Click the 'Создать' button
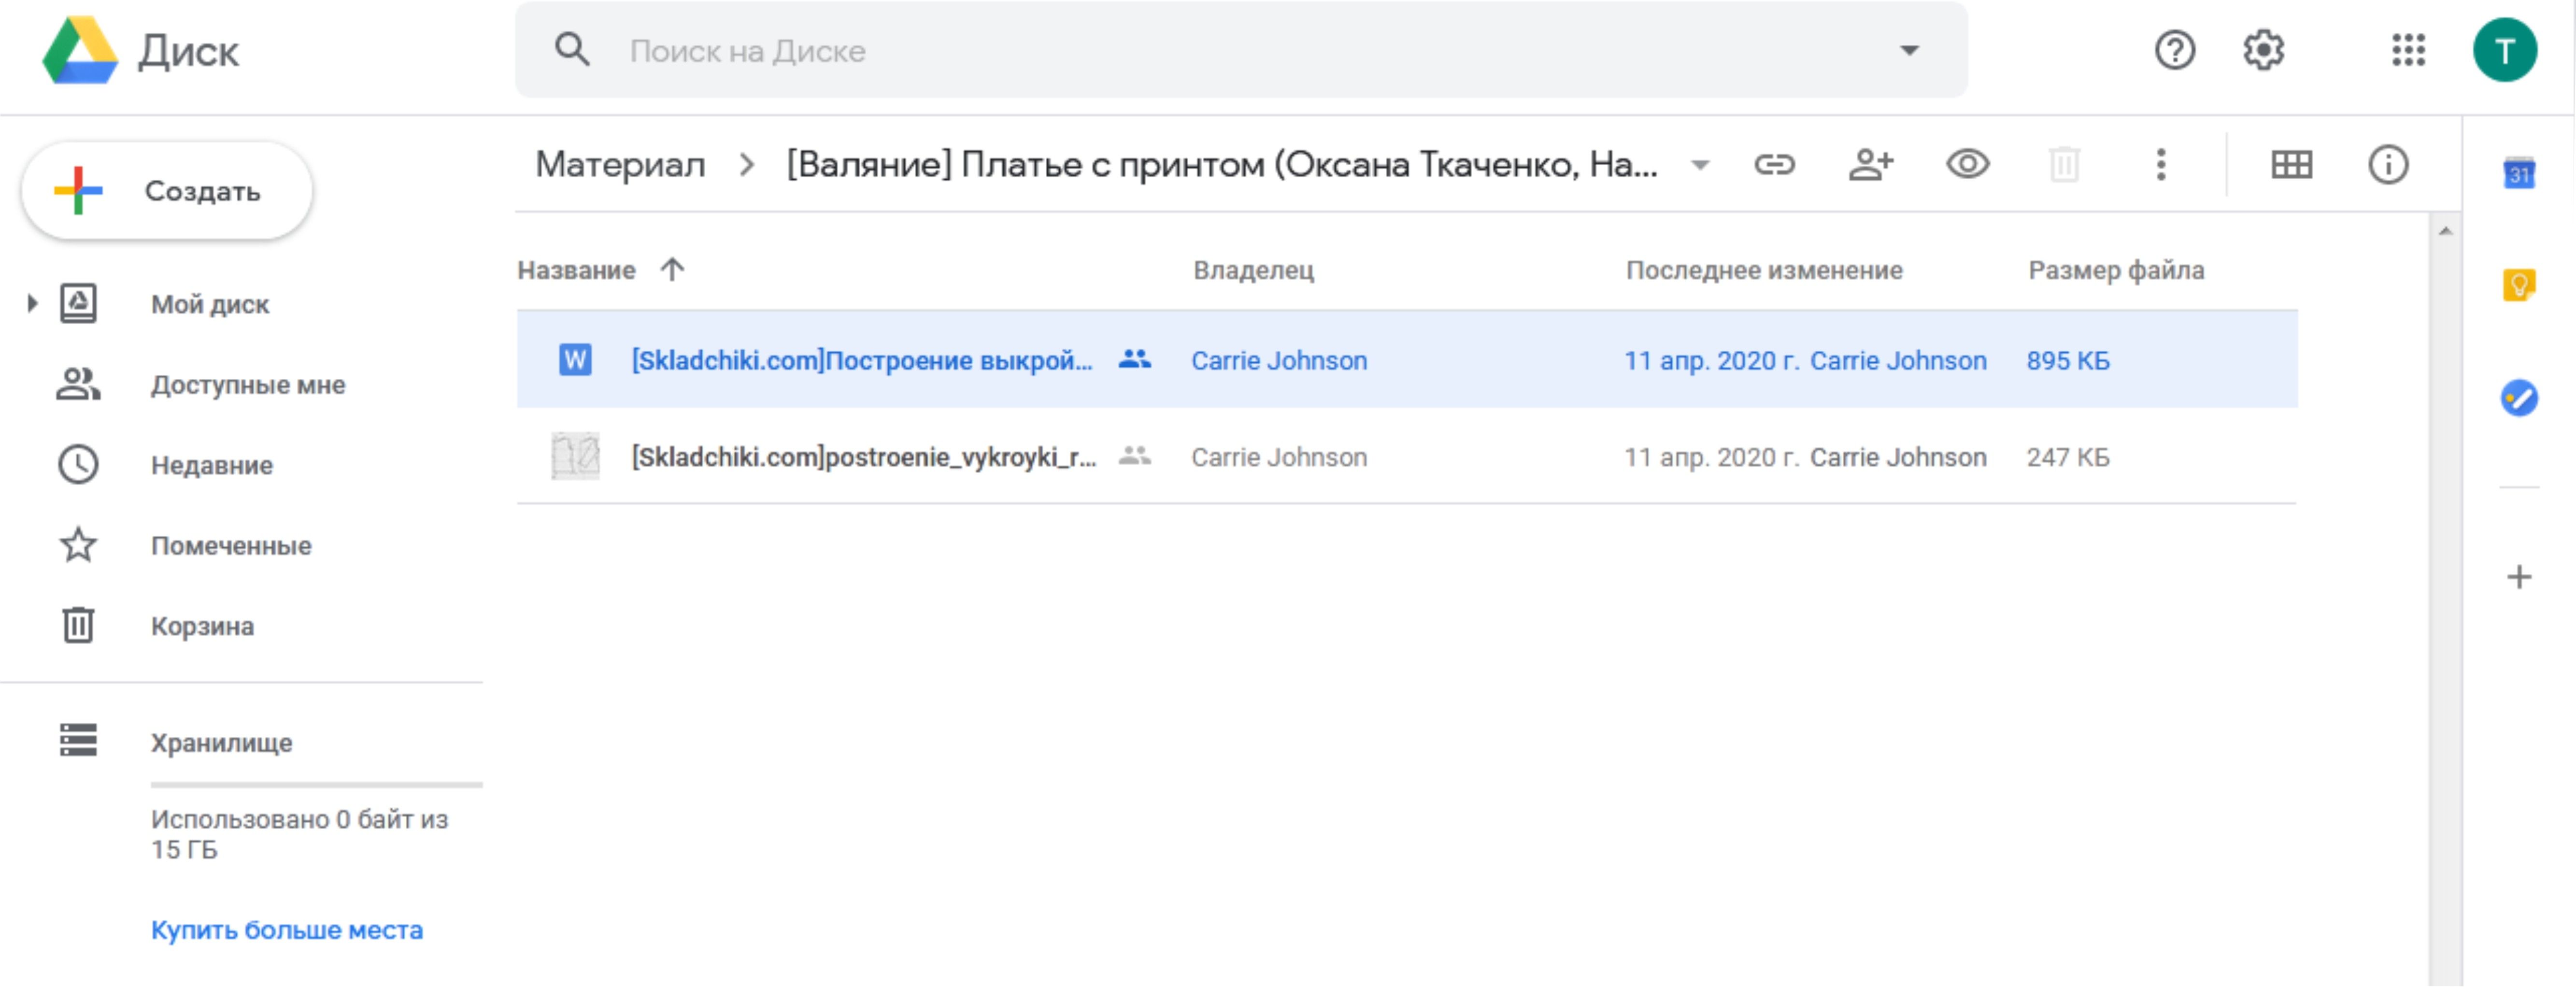The width and height of the screenshot is (2576, 987). tap(167, 190)
